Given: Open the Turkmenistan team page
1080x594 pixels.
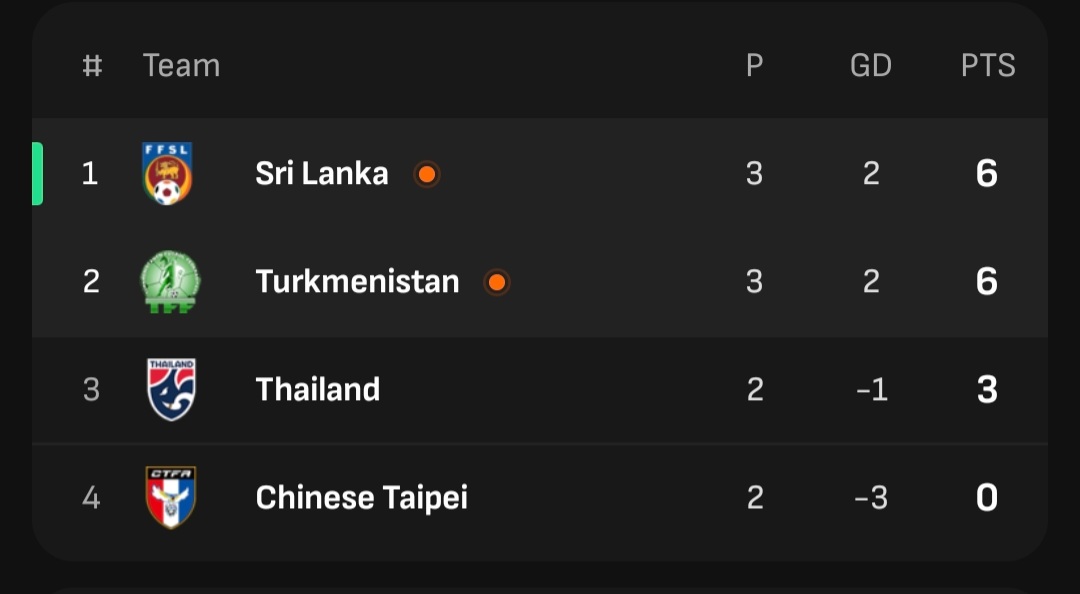Looking at the screenshot, I should 357,282.
